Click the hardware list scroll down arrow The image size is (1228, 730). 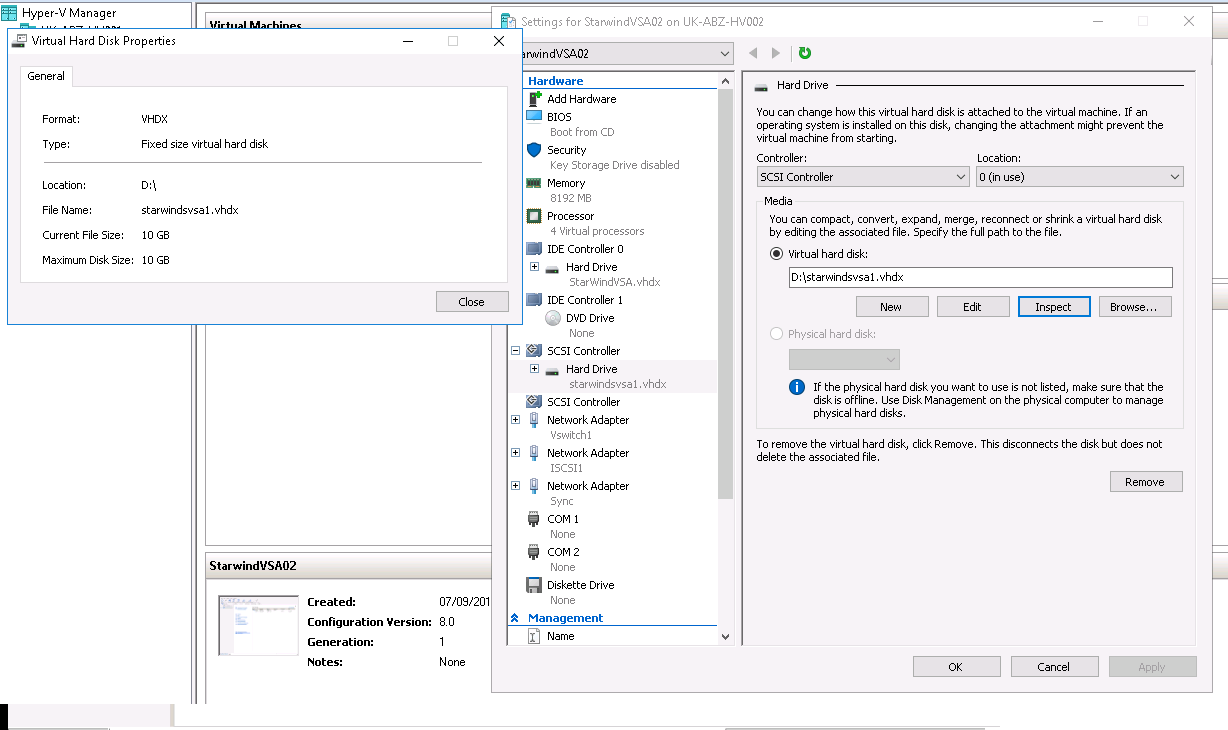point(725,636)
